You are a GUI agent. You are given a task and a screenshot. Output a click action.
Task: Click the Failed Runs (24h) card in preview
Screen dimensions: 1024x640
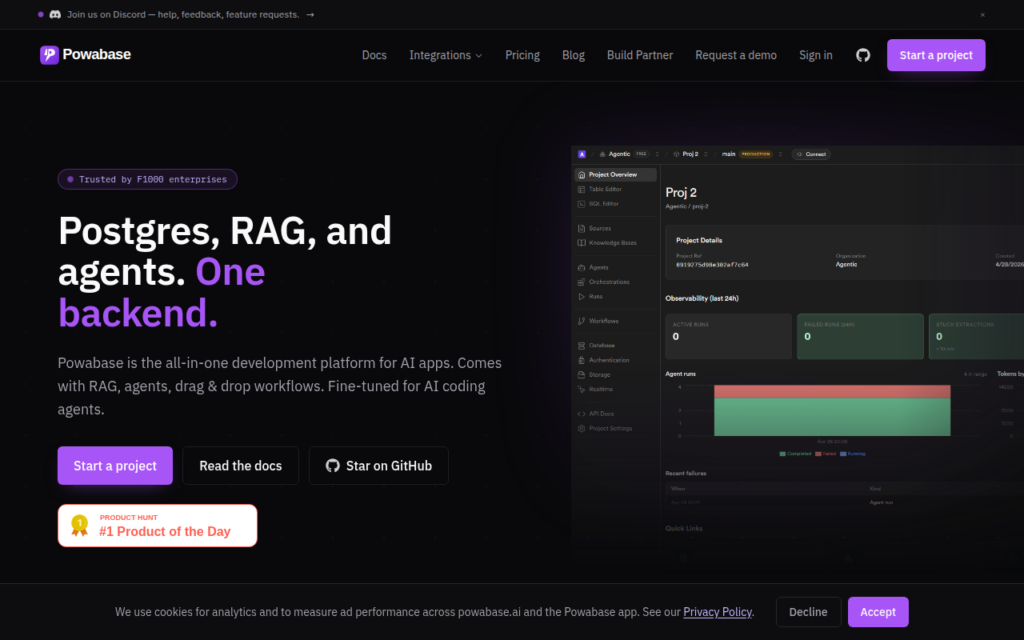860,336
